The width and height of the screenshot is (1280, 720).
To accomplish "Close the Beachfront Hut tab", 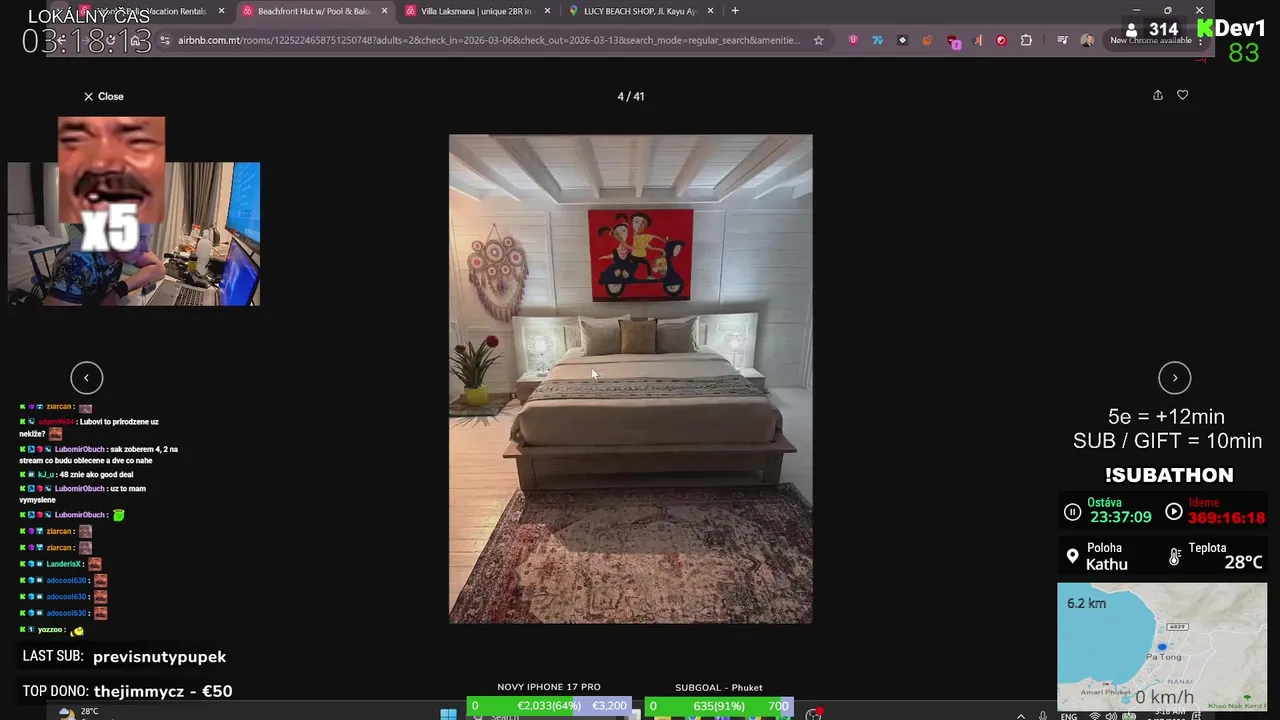I will point(384,11).
